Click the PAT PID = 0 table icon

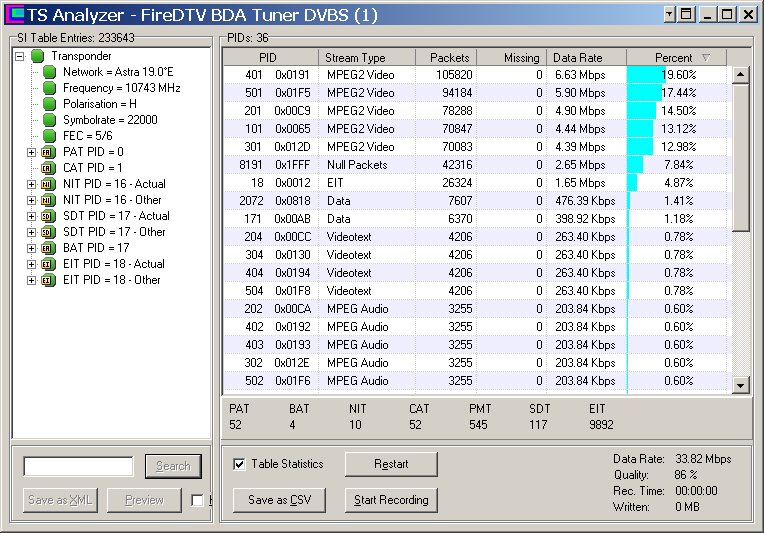(47, 152)
